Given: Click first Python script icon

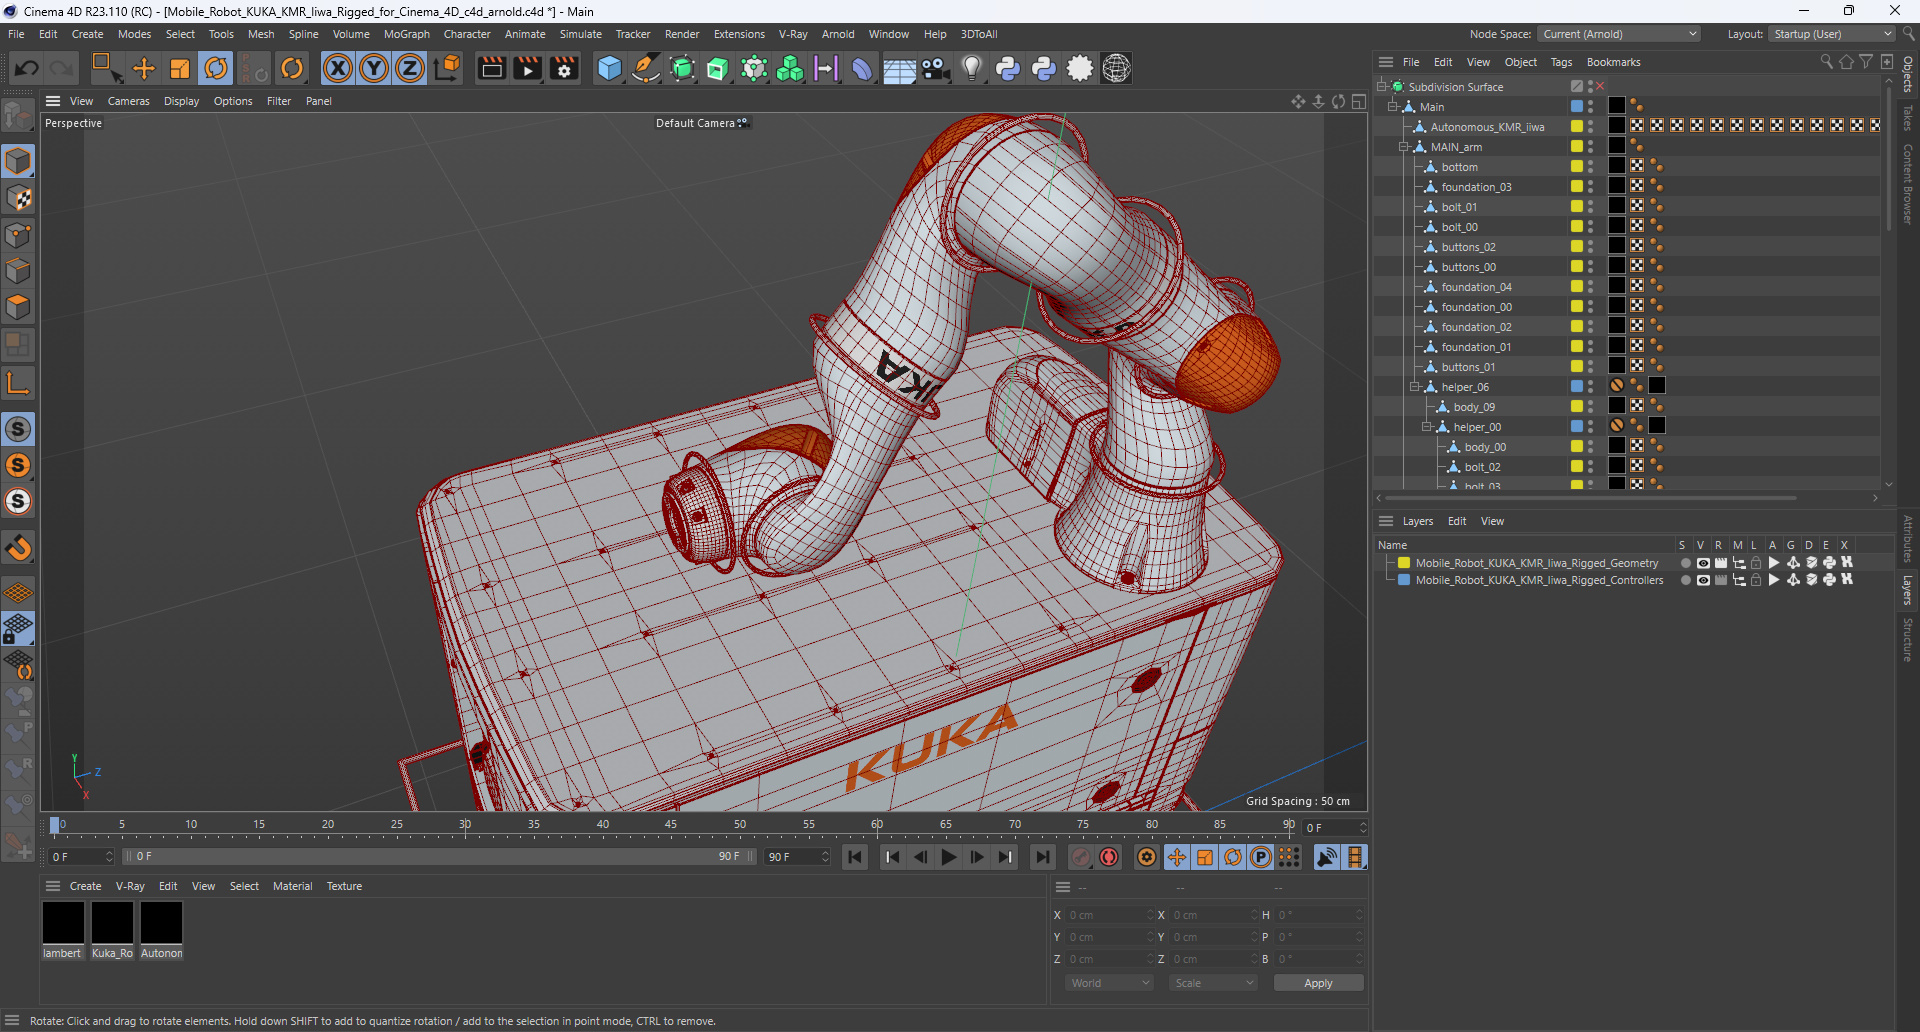Looking at the screenshot, I should pyautogui.click(x=1008, y=68).
